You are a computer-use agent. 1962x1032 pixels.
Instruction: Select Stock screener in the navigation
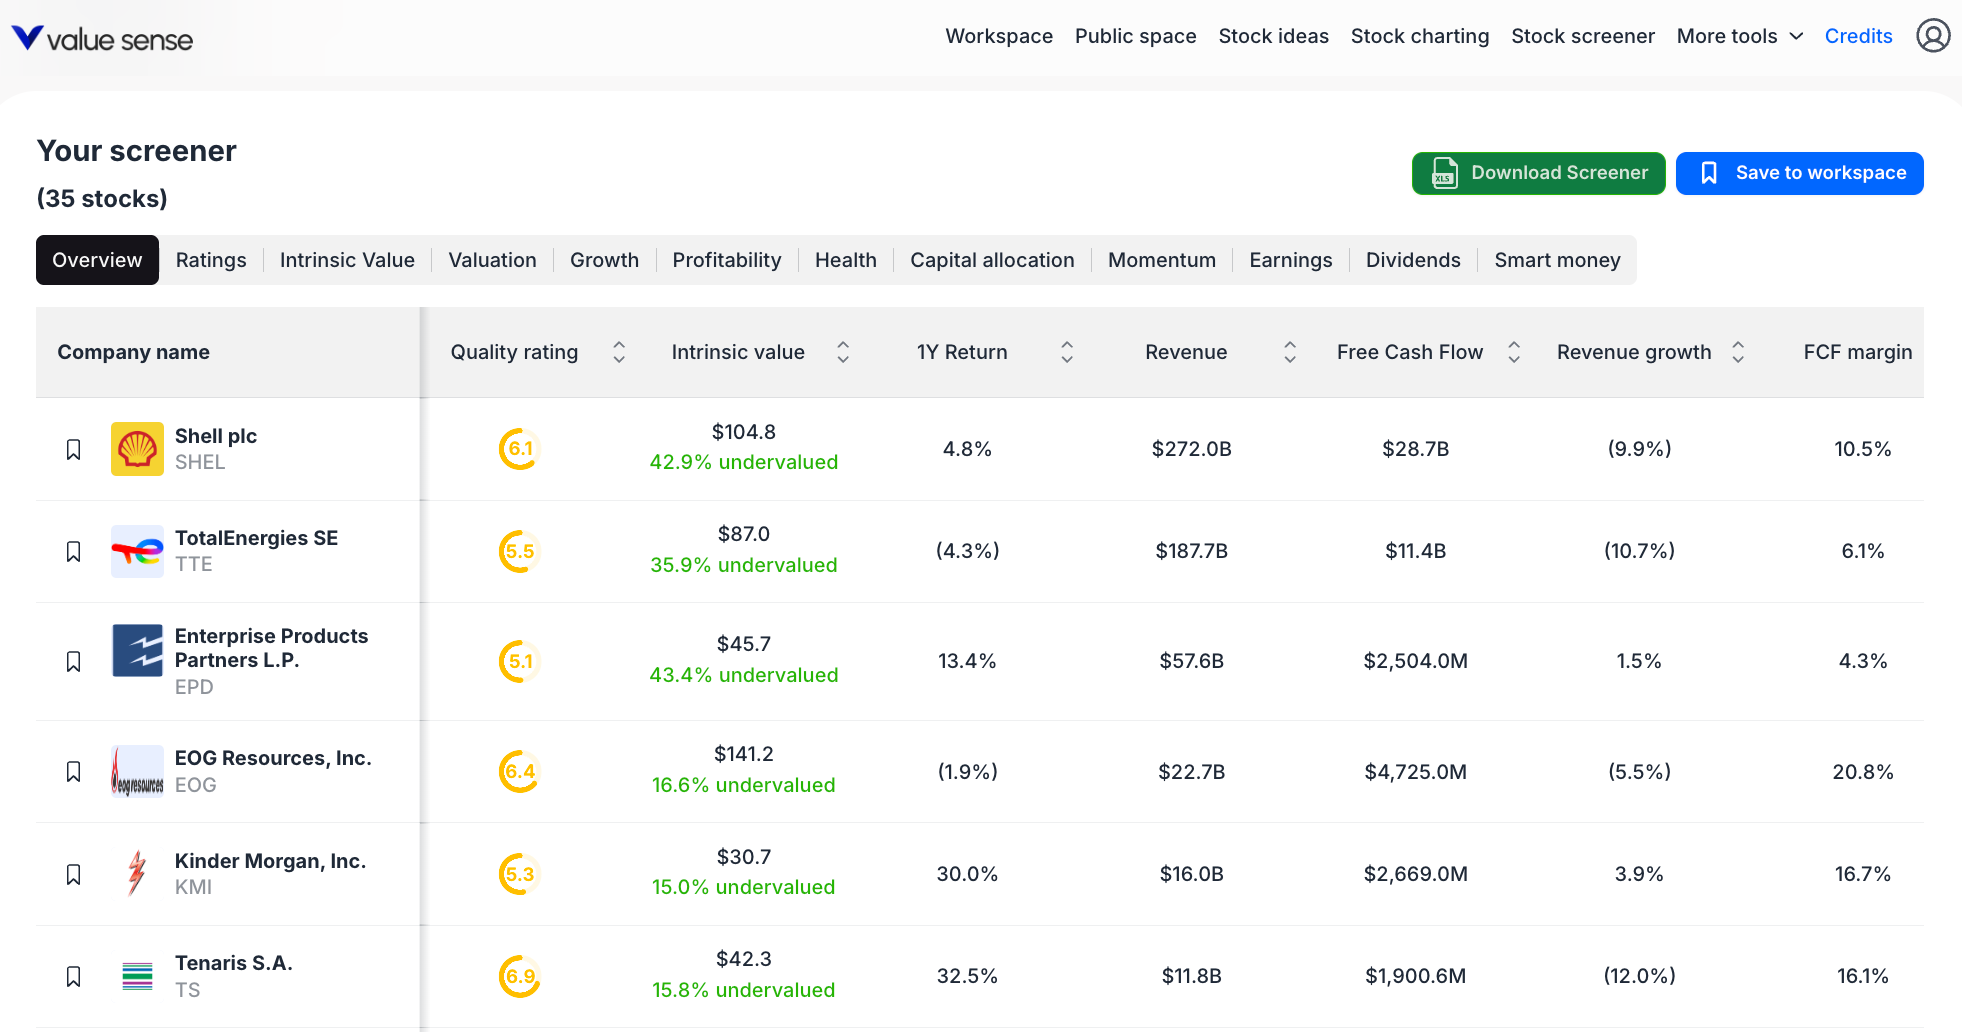(x=1583, y=36)
